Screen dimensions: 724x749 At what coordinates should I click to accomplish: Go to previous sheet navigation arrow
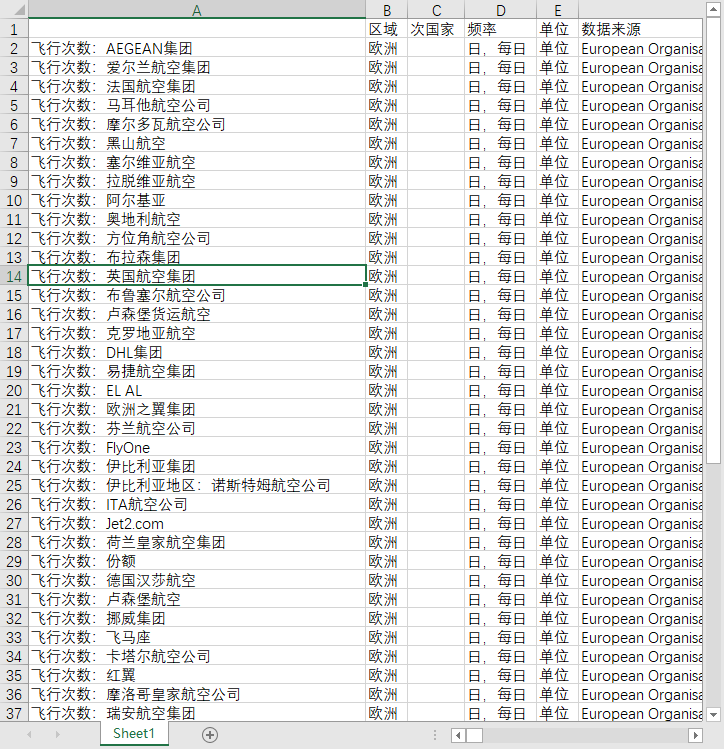30,735
